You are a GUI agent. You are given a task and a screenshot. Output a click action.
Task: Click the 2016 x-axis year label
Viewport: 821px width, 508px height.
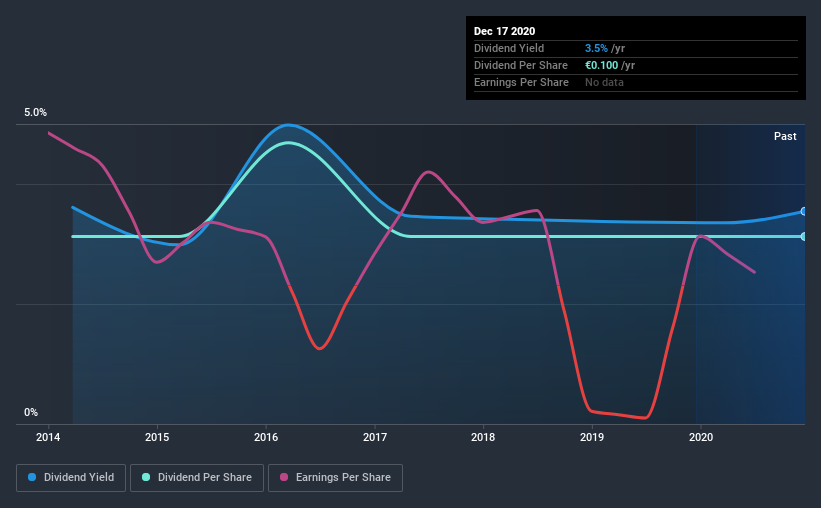266,437
